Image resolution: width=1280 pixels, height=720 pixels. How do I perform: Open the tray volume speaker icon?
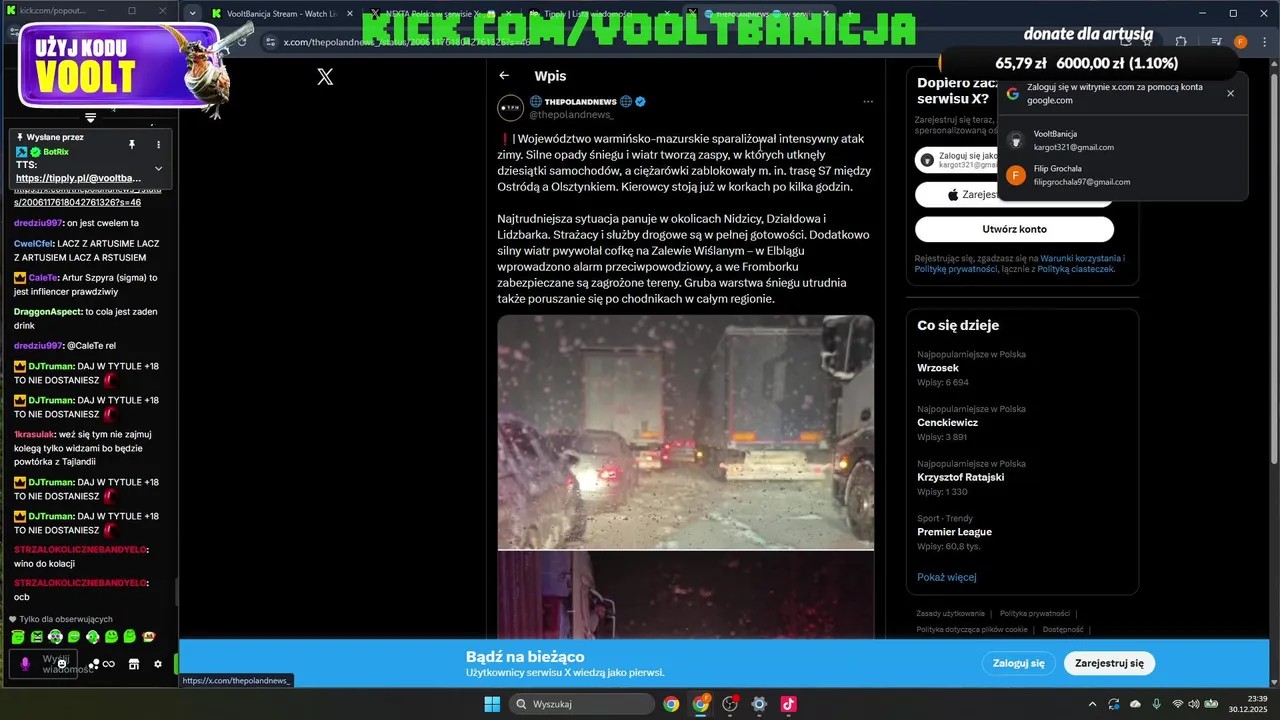(x=1195, y=704)
